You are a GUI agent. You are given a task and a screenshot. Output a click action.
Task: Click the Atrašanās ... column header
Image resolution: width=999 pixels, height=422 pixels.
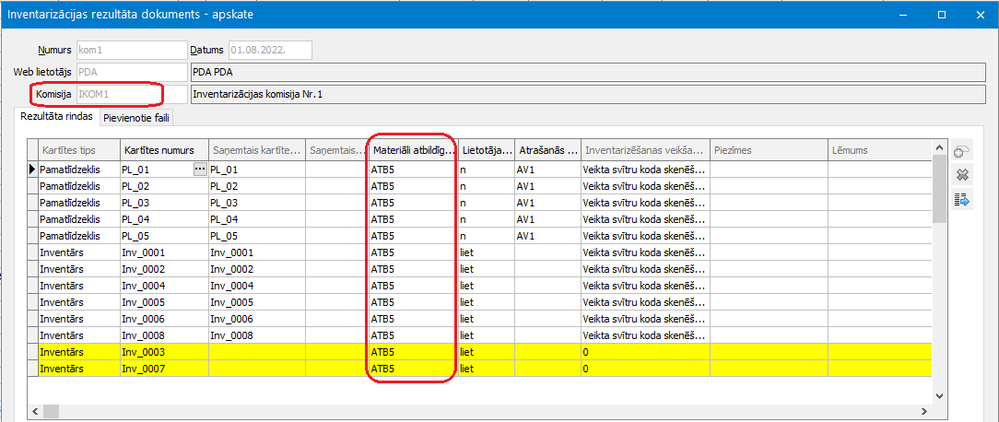(548, 150)
